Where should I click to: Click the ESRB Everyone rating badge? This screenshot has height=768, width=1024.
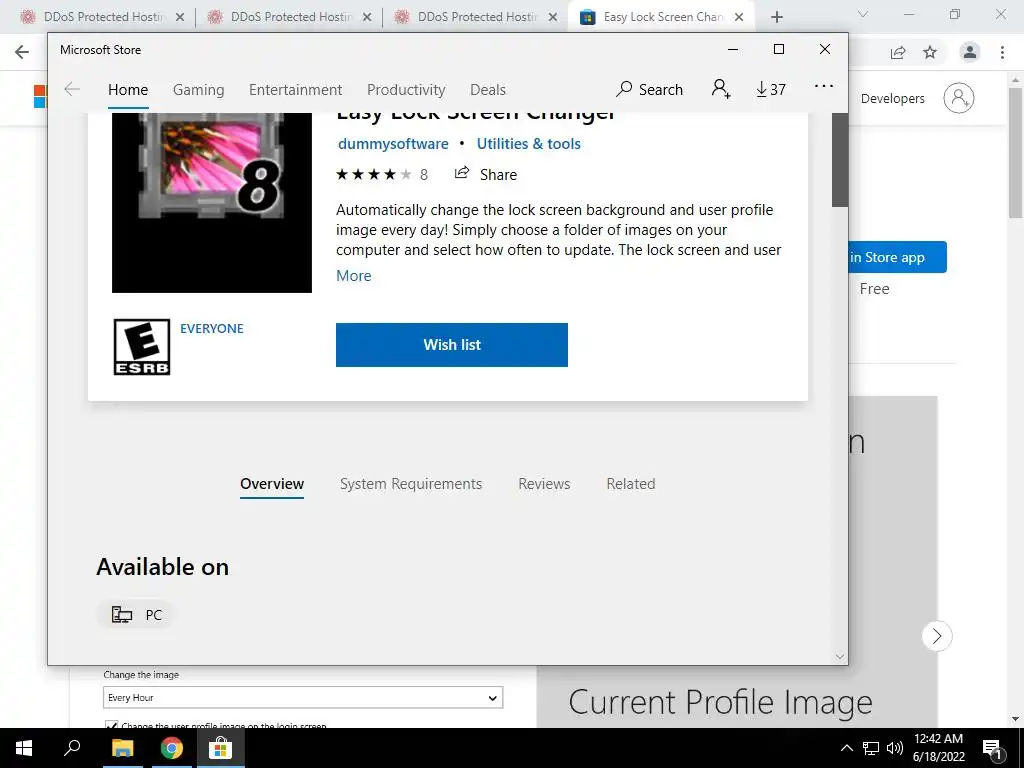(x=142, y=347)
